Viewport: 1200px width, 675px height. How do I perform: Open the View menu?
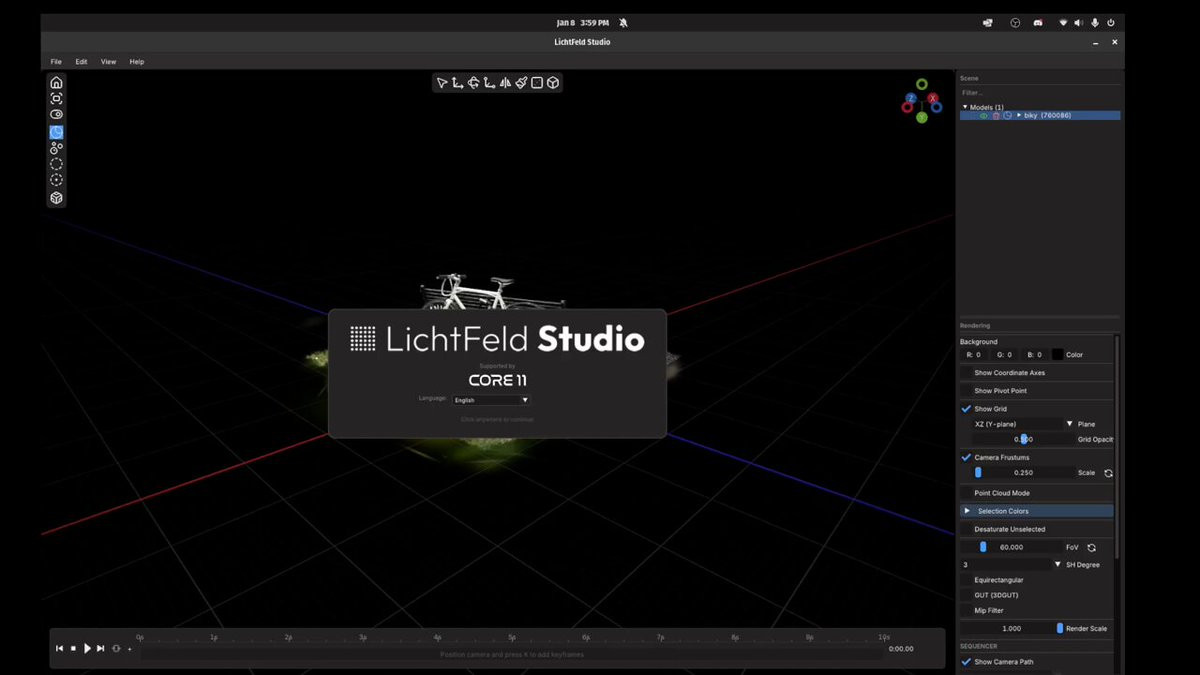pos(108,62)
